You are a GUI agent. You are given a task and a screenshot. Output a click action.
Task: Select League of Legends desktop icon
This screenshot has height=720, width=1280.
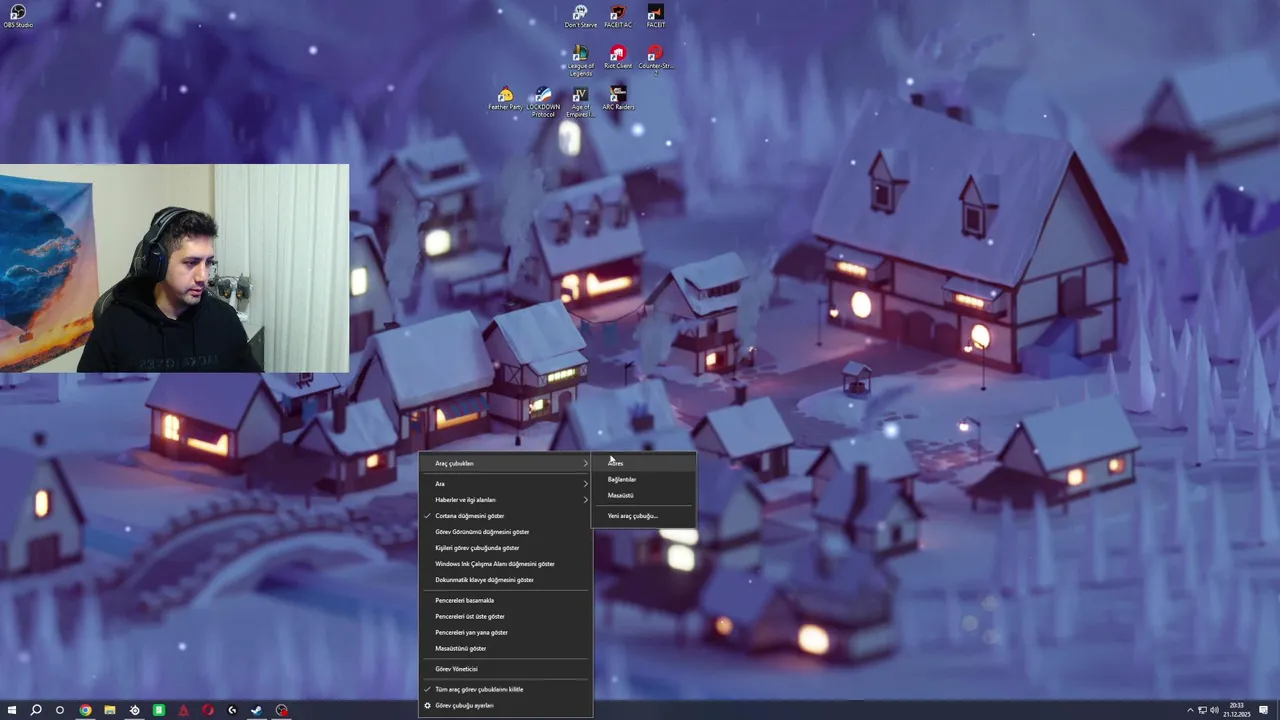[x=580, y=60]
